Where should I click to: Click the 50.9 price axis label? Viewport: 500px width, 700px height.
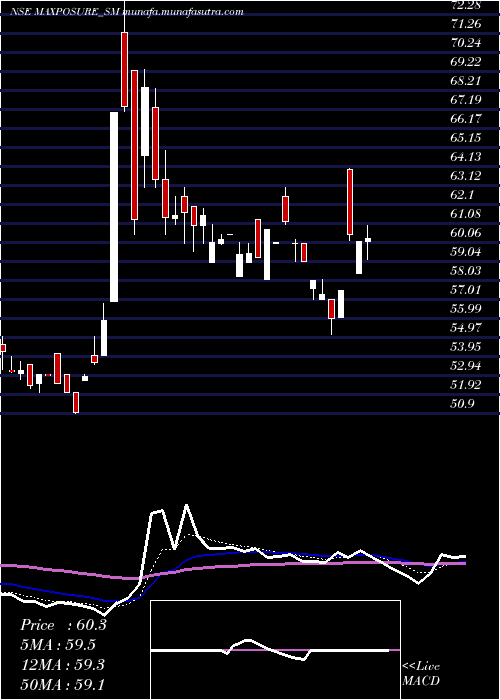[462, 404]
